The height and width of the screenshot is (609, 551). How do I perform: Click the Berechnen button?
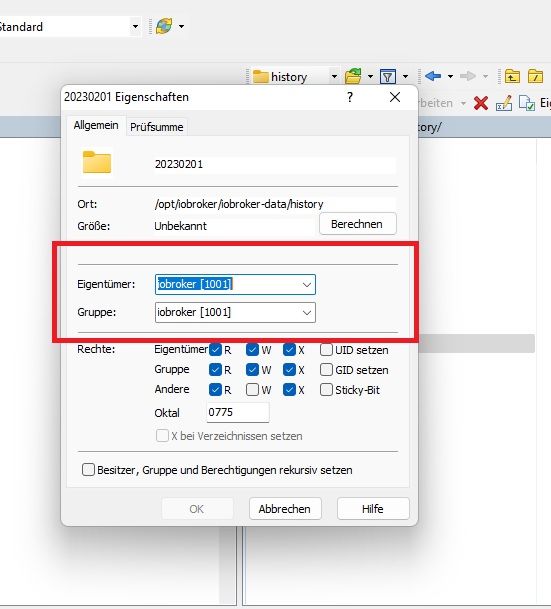tap(358, 224)
